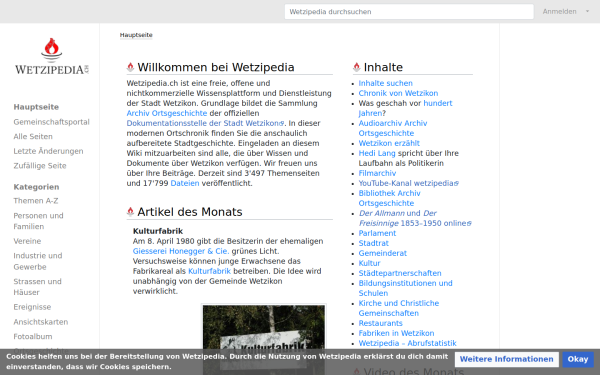Open Themen A-Z category
The height and width of the screenshot is (375, 600).
36,201
